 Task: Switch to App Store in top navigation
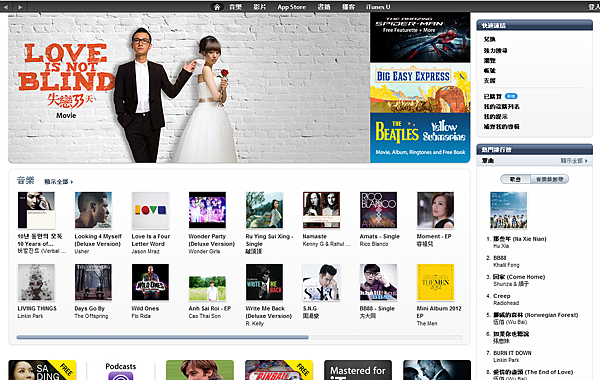pos(292,7)
